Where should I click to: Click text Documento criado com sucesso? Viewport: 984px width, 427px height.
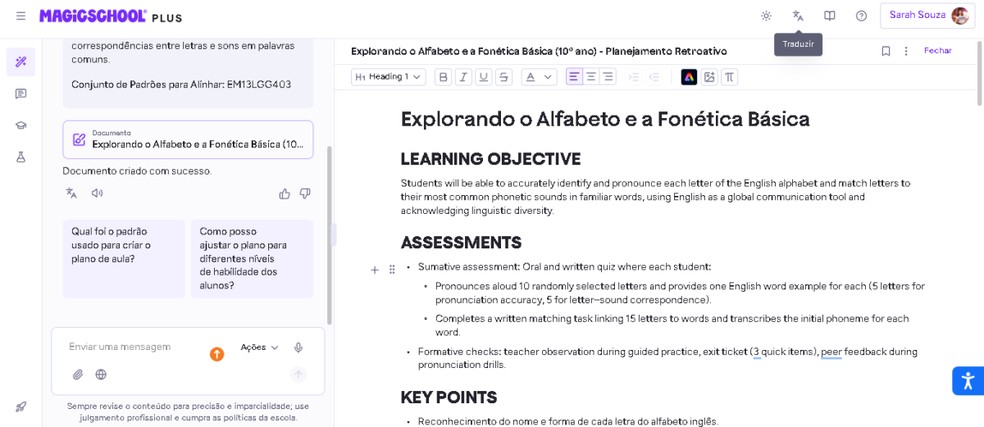coord(137,171)
